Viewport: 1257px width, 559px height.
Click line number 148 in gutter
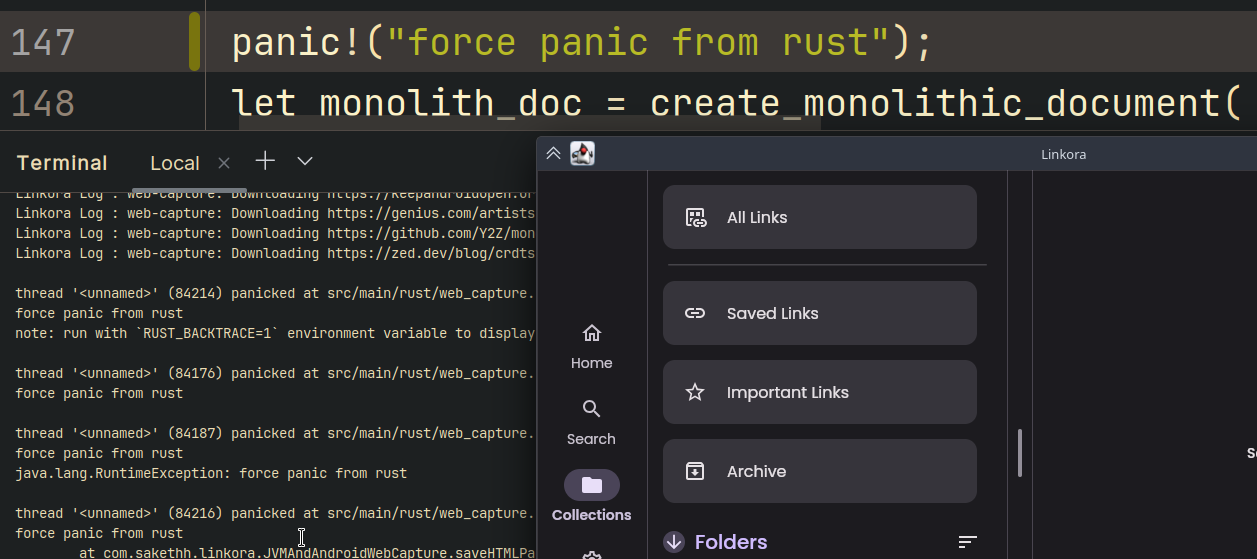[44, 103]
